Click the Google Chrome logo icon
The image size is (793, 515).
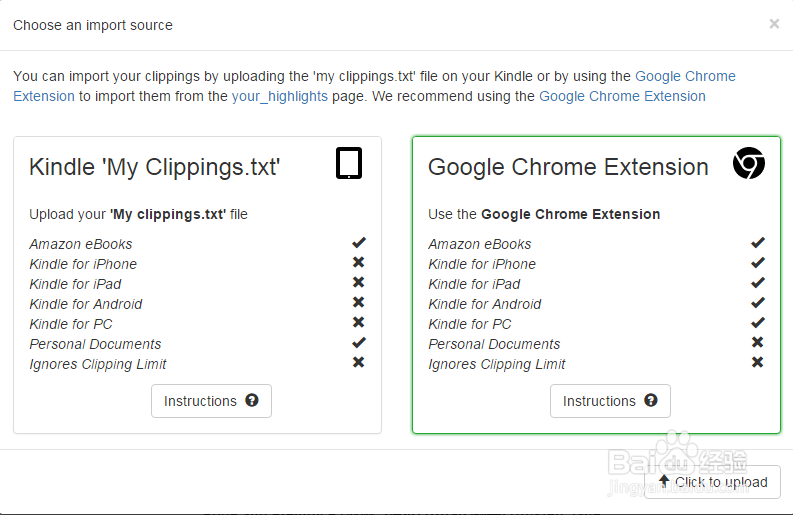point(748,163)
